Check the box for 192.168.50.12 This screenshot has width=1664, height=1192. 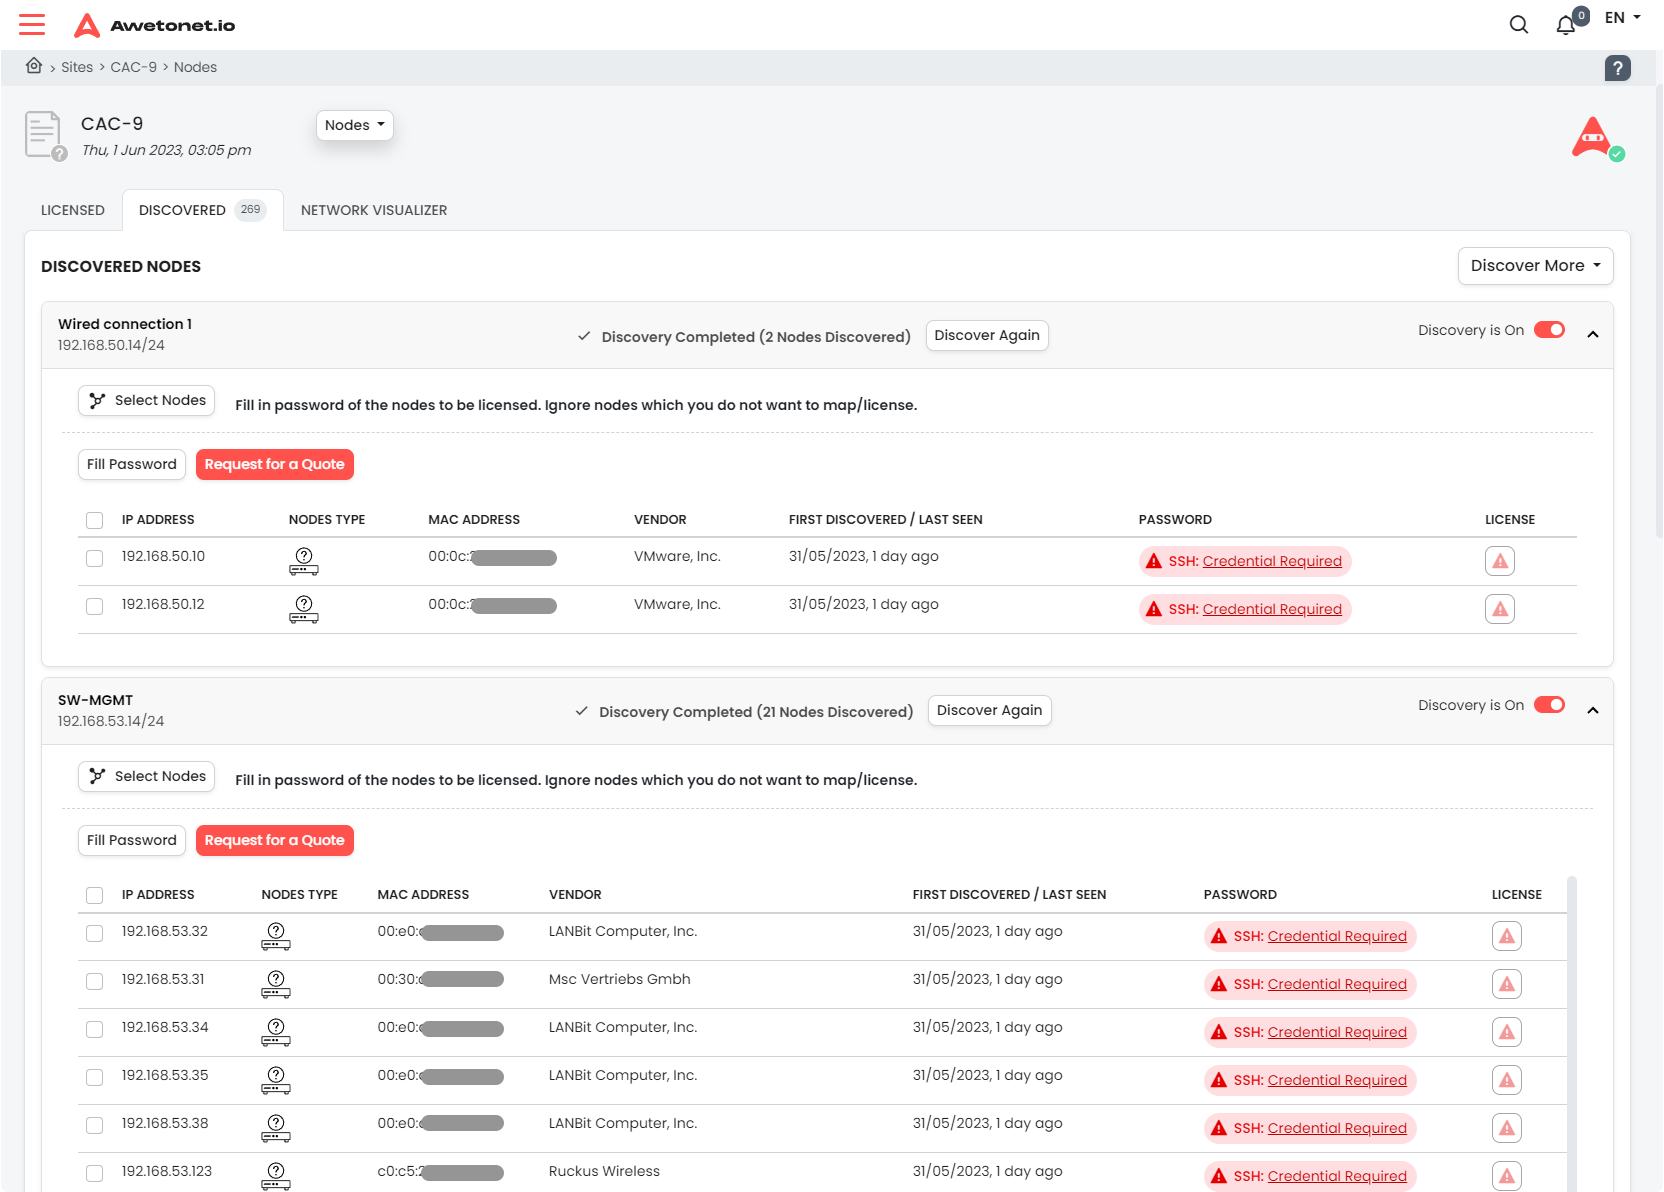(95, 606)
